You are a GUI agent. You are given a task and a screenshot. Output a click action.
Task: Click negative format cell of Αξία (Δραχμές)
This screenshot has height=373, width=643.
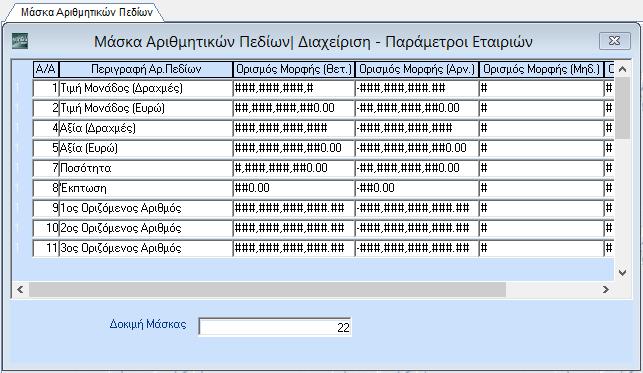417,128
